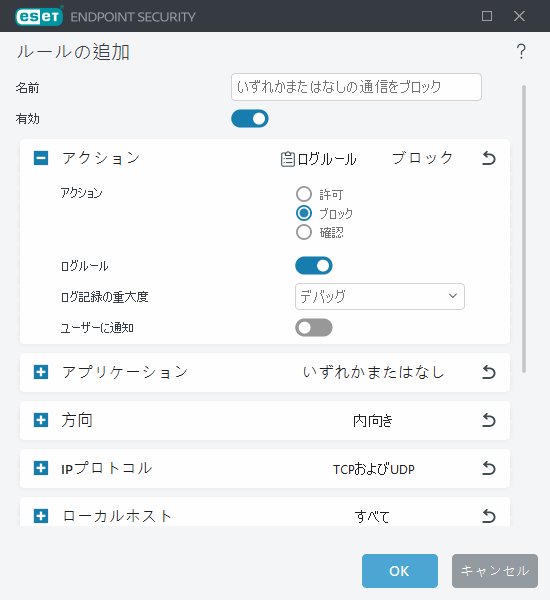Click the すべて local host value

click(372, 517)
